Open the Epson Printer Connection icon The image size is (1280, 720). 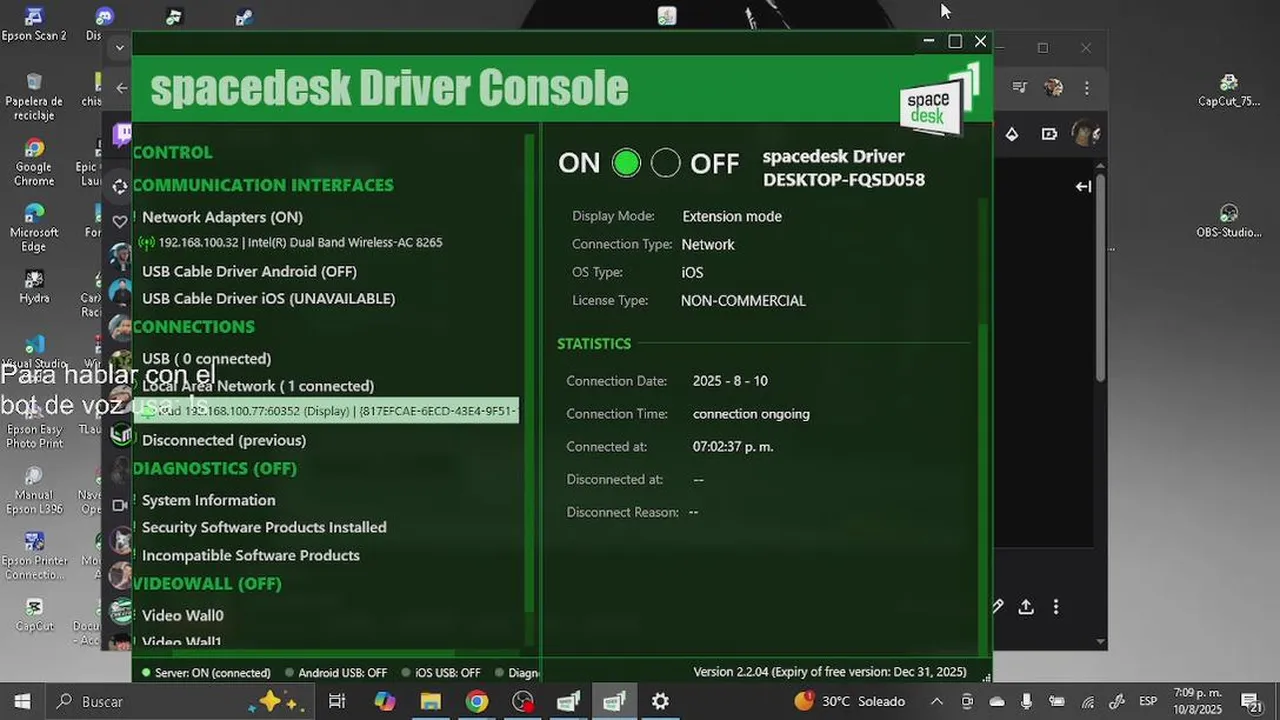34,555
